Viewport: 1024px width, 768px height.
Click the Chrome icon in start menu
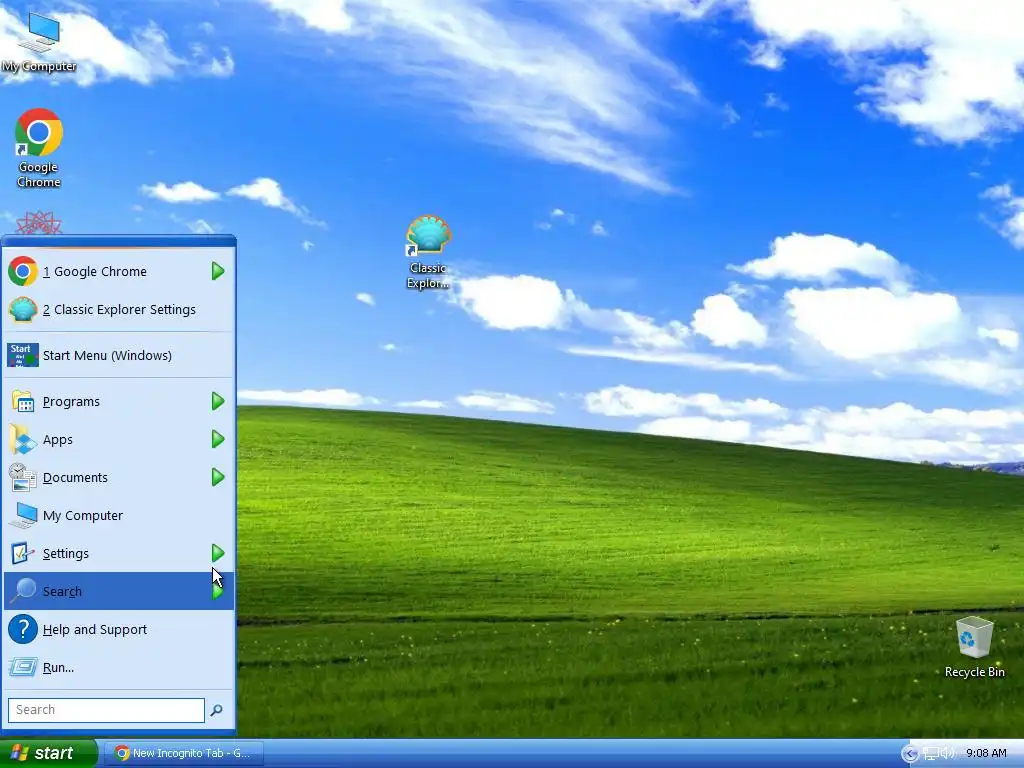23,271
